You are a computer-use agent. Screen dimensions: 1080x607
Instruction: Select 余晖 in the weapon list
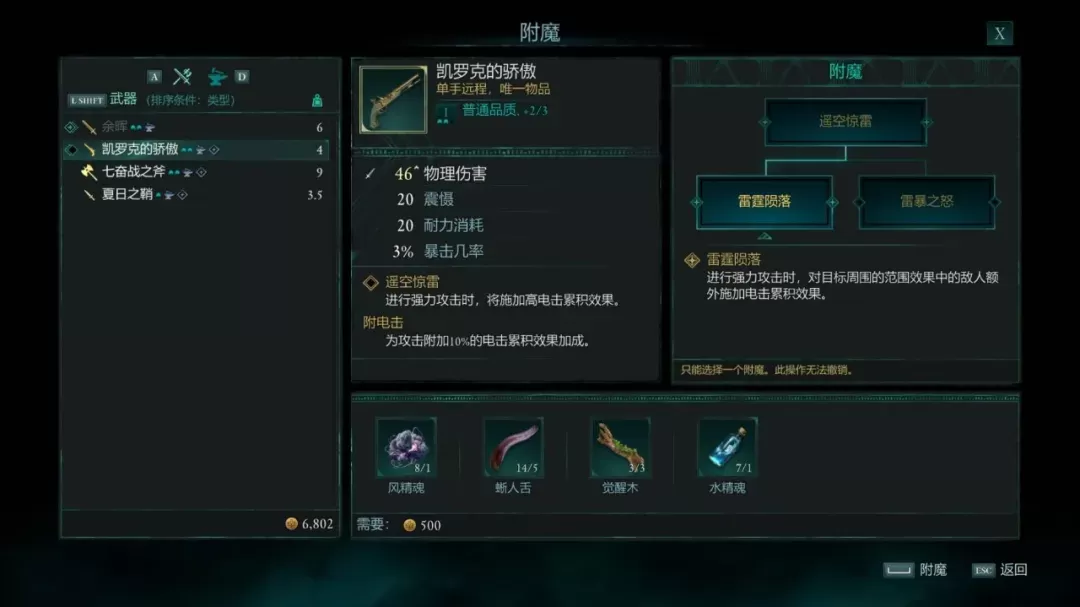click(196, 127)
